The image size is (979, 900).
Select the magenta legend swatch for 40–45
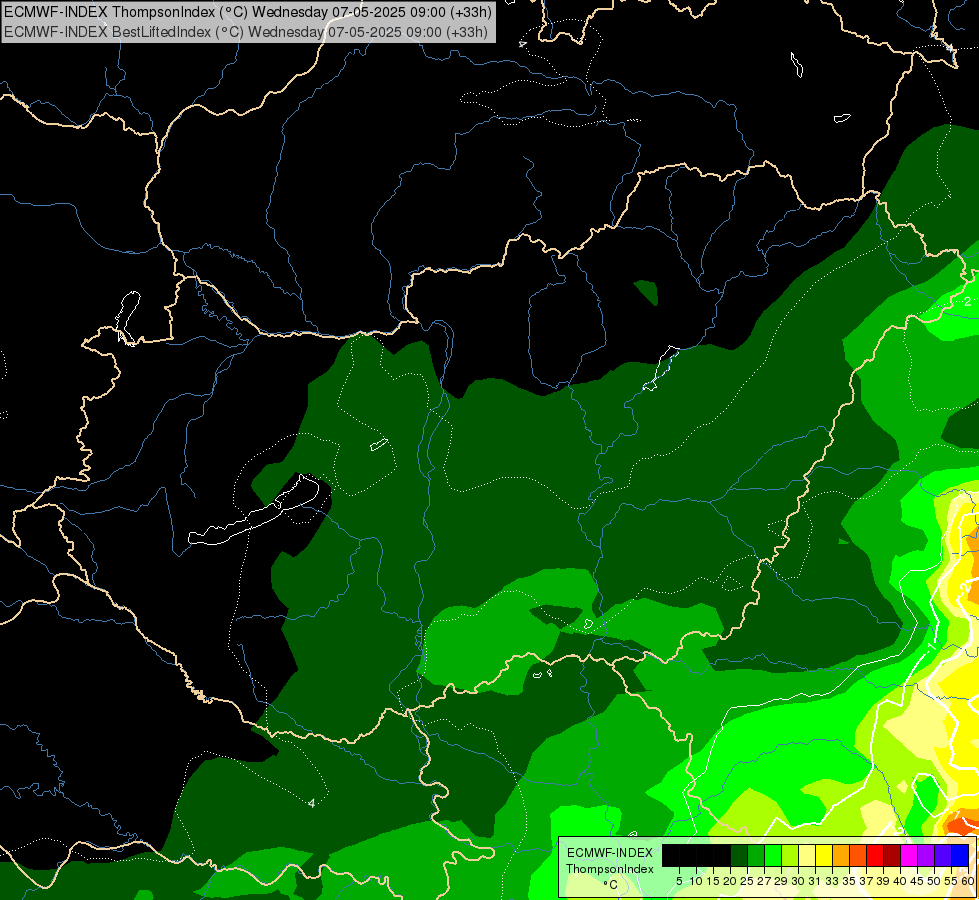[x=909, y=855]
